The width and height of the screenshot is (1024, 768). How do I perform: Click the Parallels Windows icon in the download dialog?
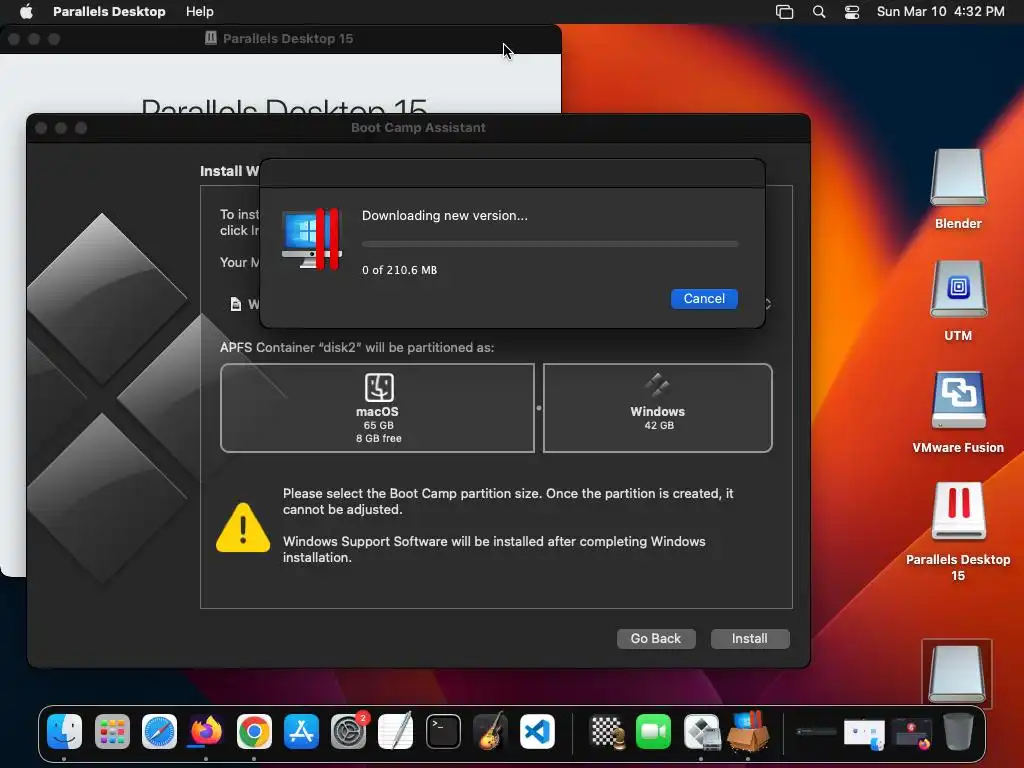[312, 239]
